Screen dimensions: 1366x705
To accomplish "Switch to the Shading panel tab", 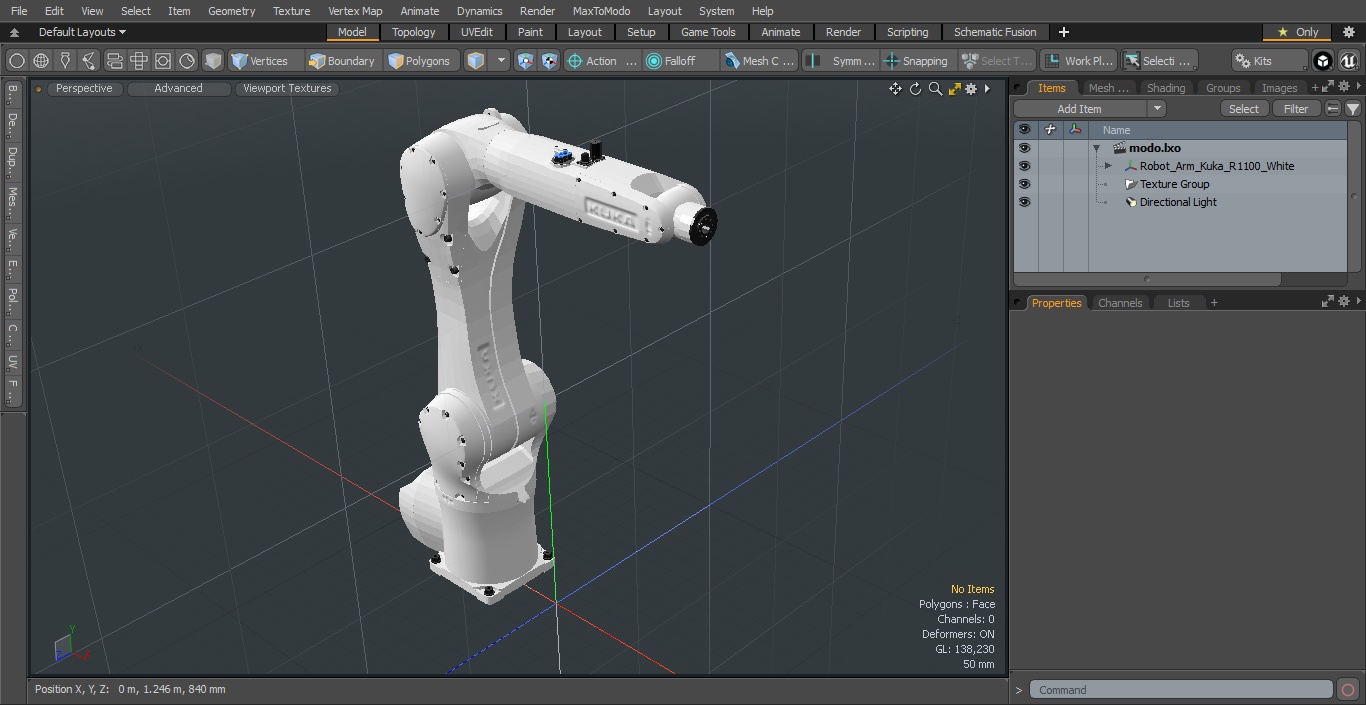I will 1165,88.
